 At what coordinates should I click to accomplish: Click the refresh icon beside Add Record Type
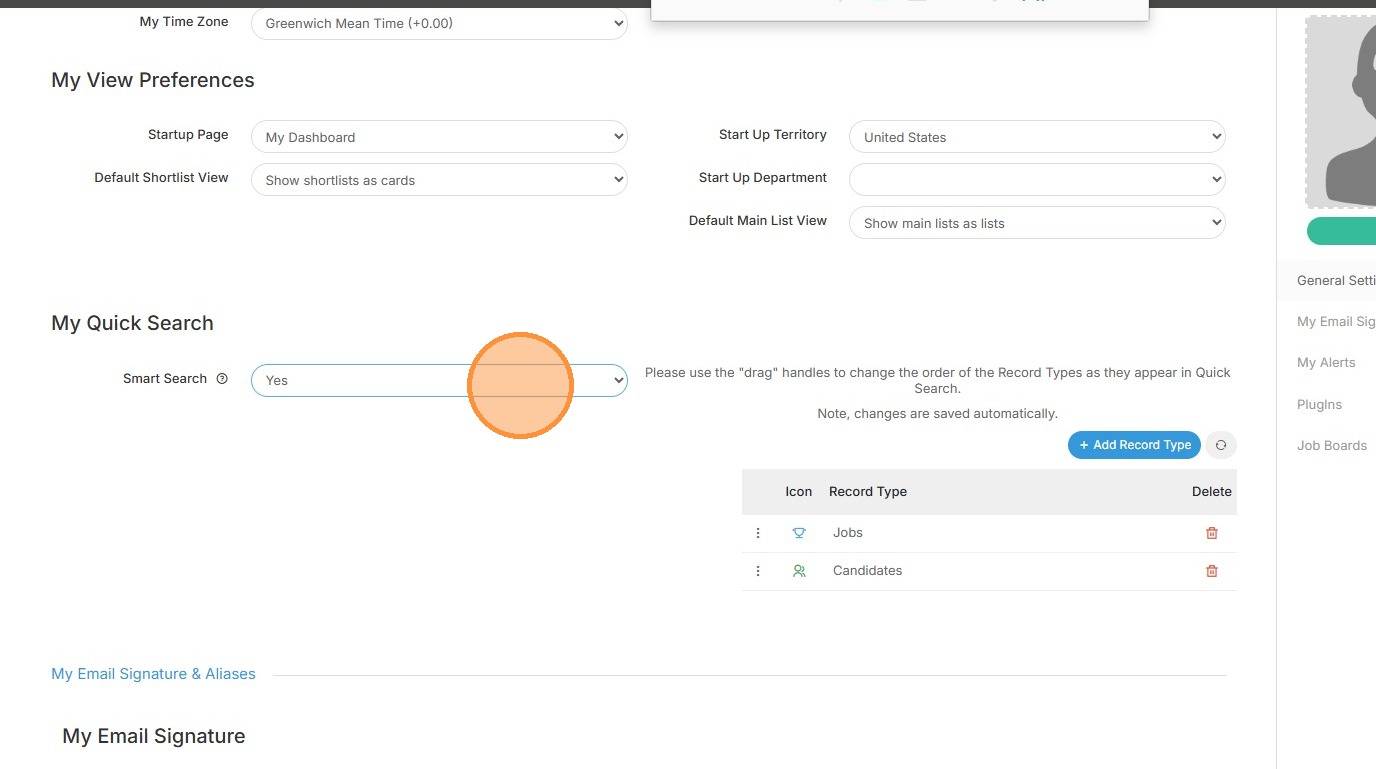pos(1220,445)
